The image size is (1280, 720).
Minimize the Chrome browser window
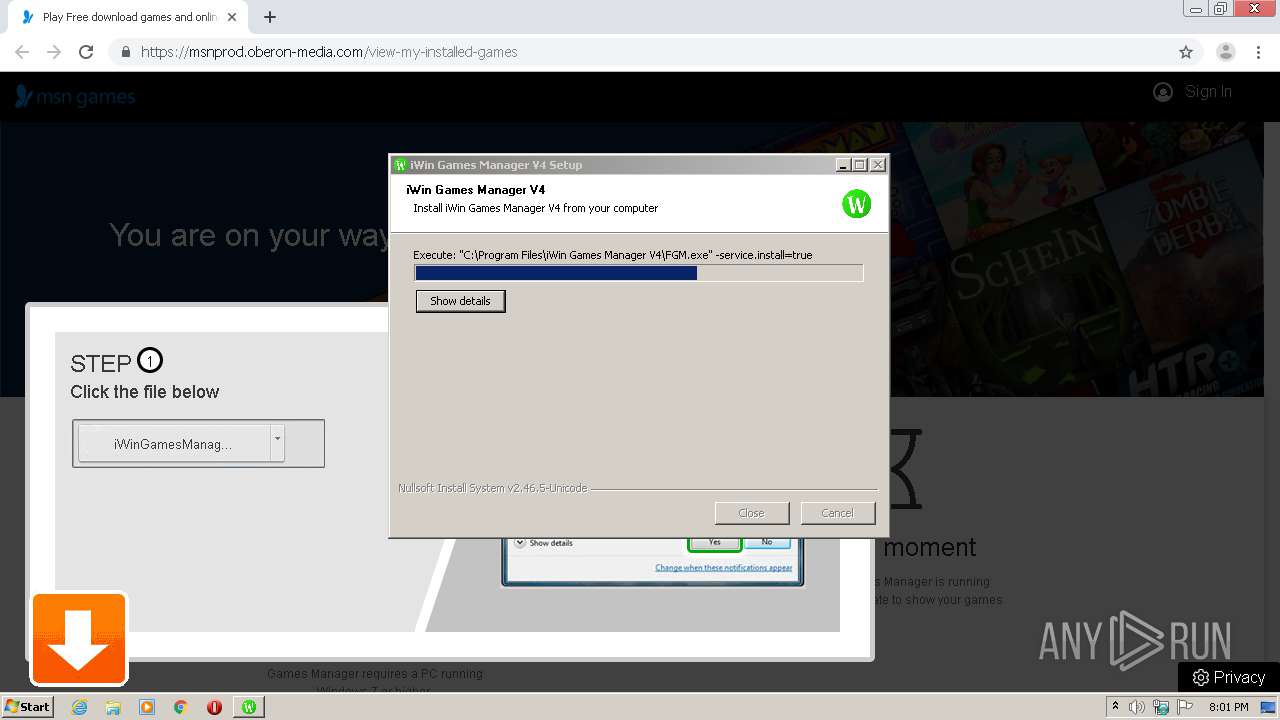pos(1195,9)
